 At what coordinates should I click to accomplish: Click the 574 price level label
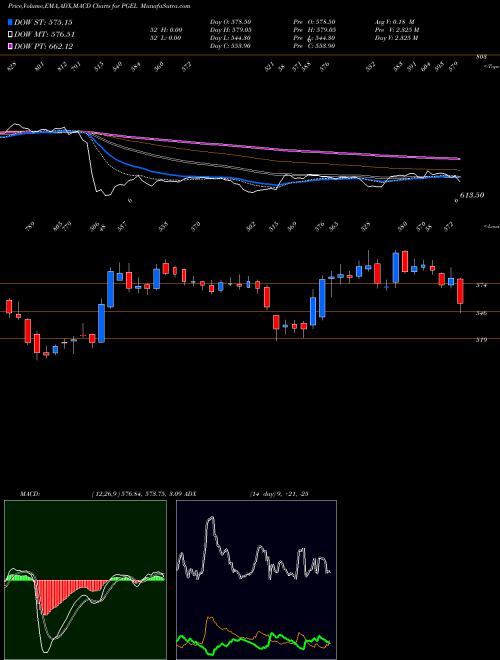click(481, 285)
